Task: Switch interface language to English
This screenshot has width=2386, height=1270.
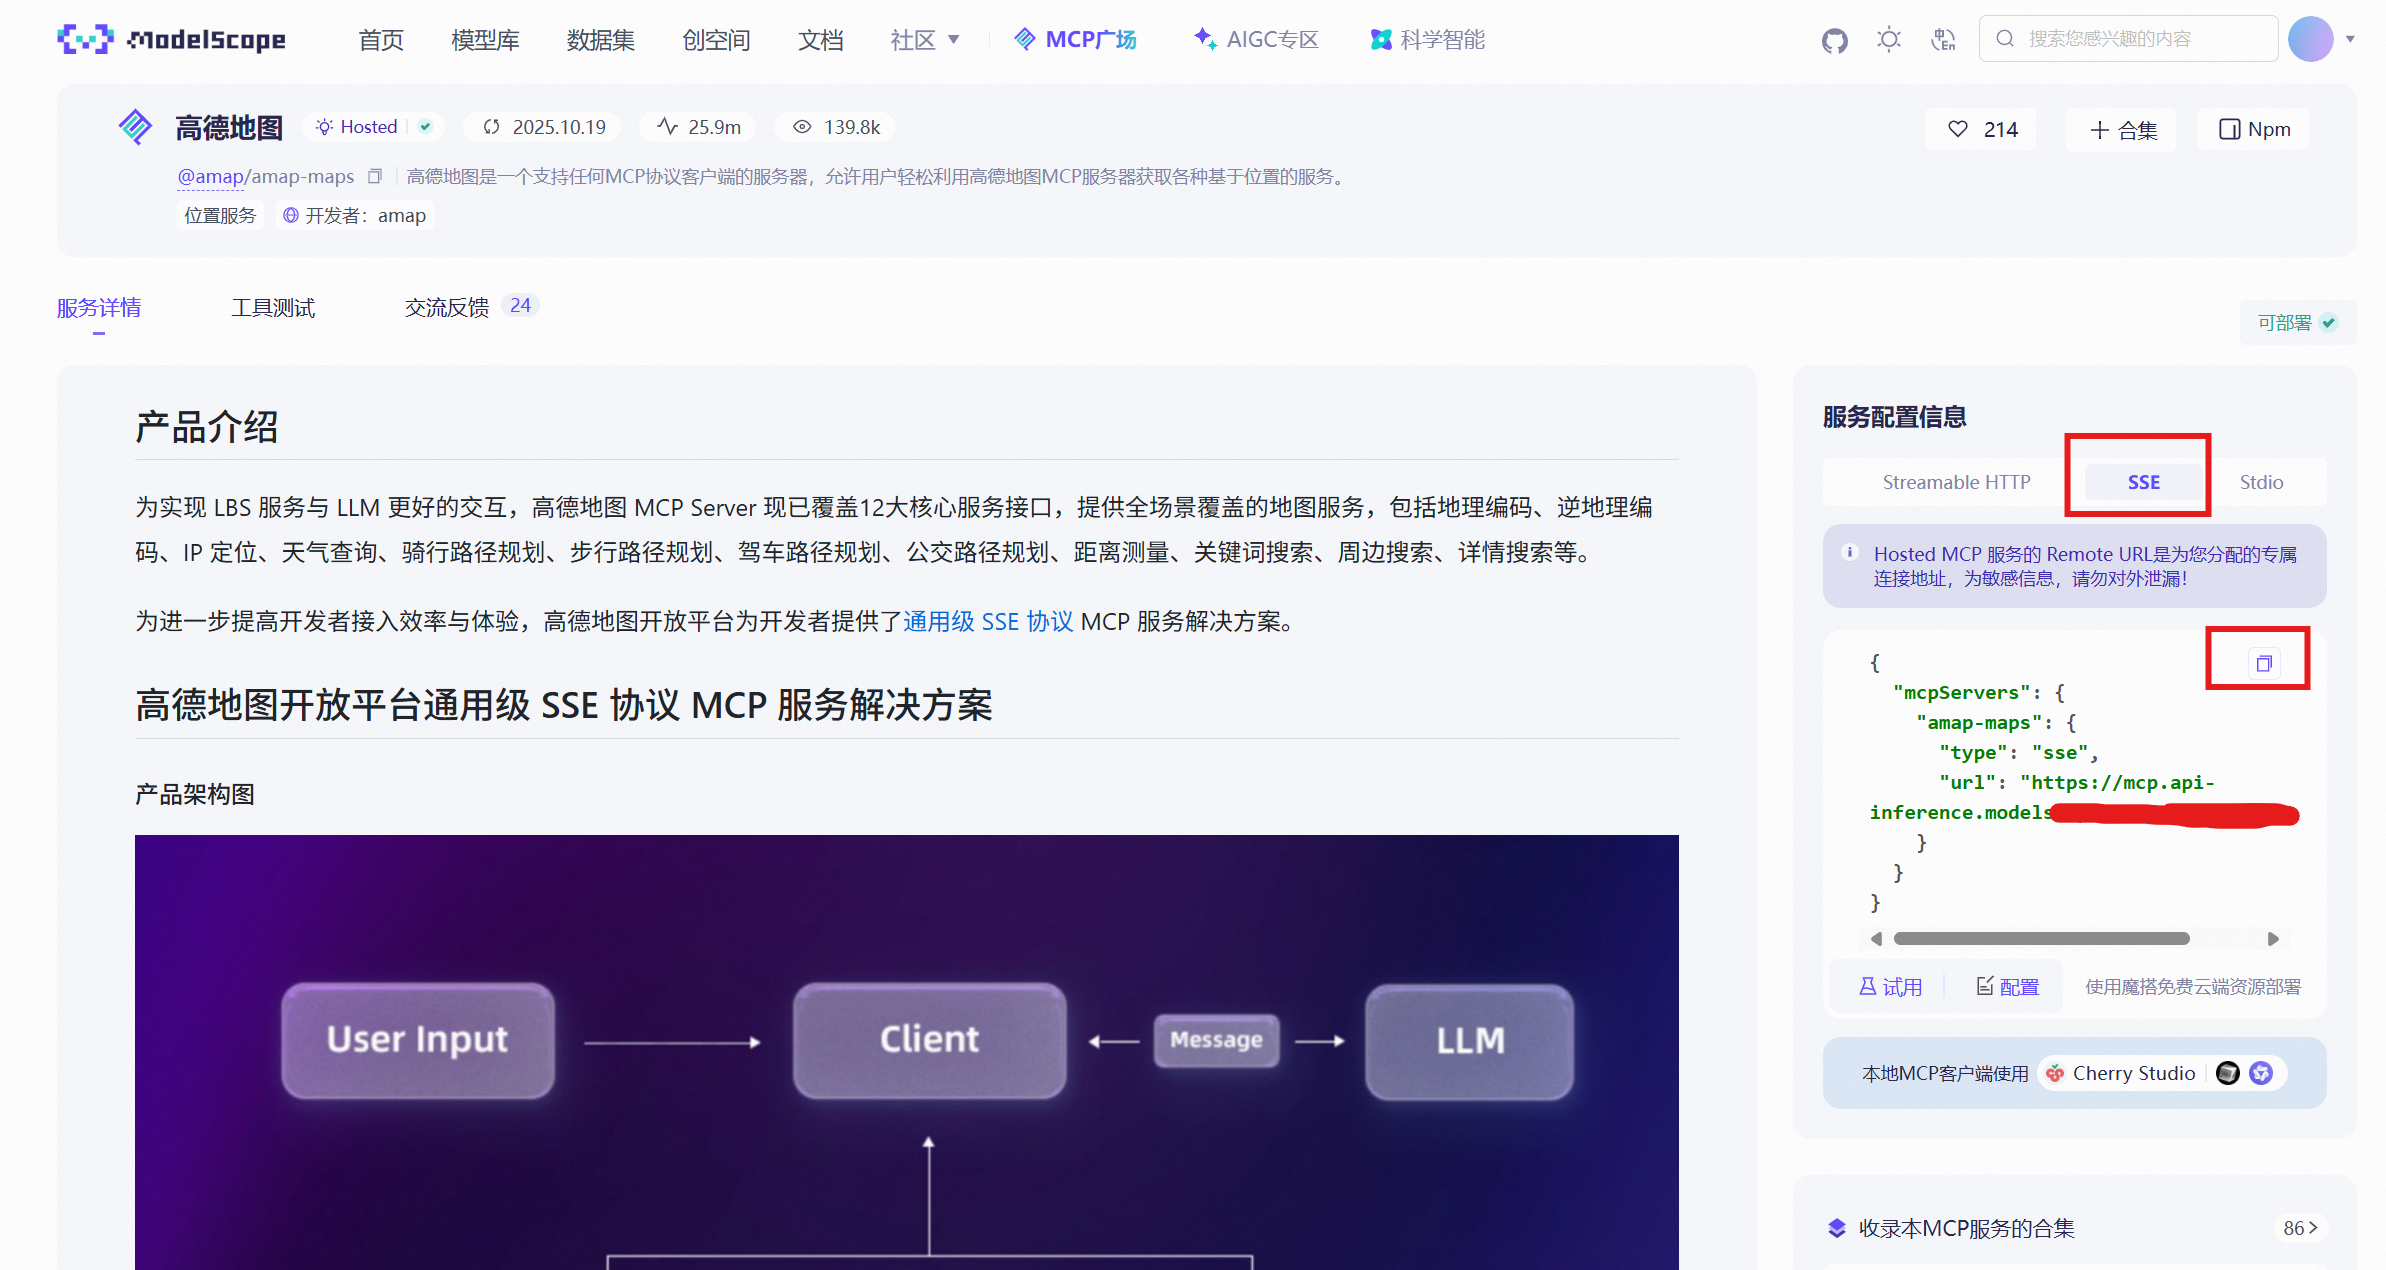Action: (1943, 39)
